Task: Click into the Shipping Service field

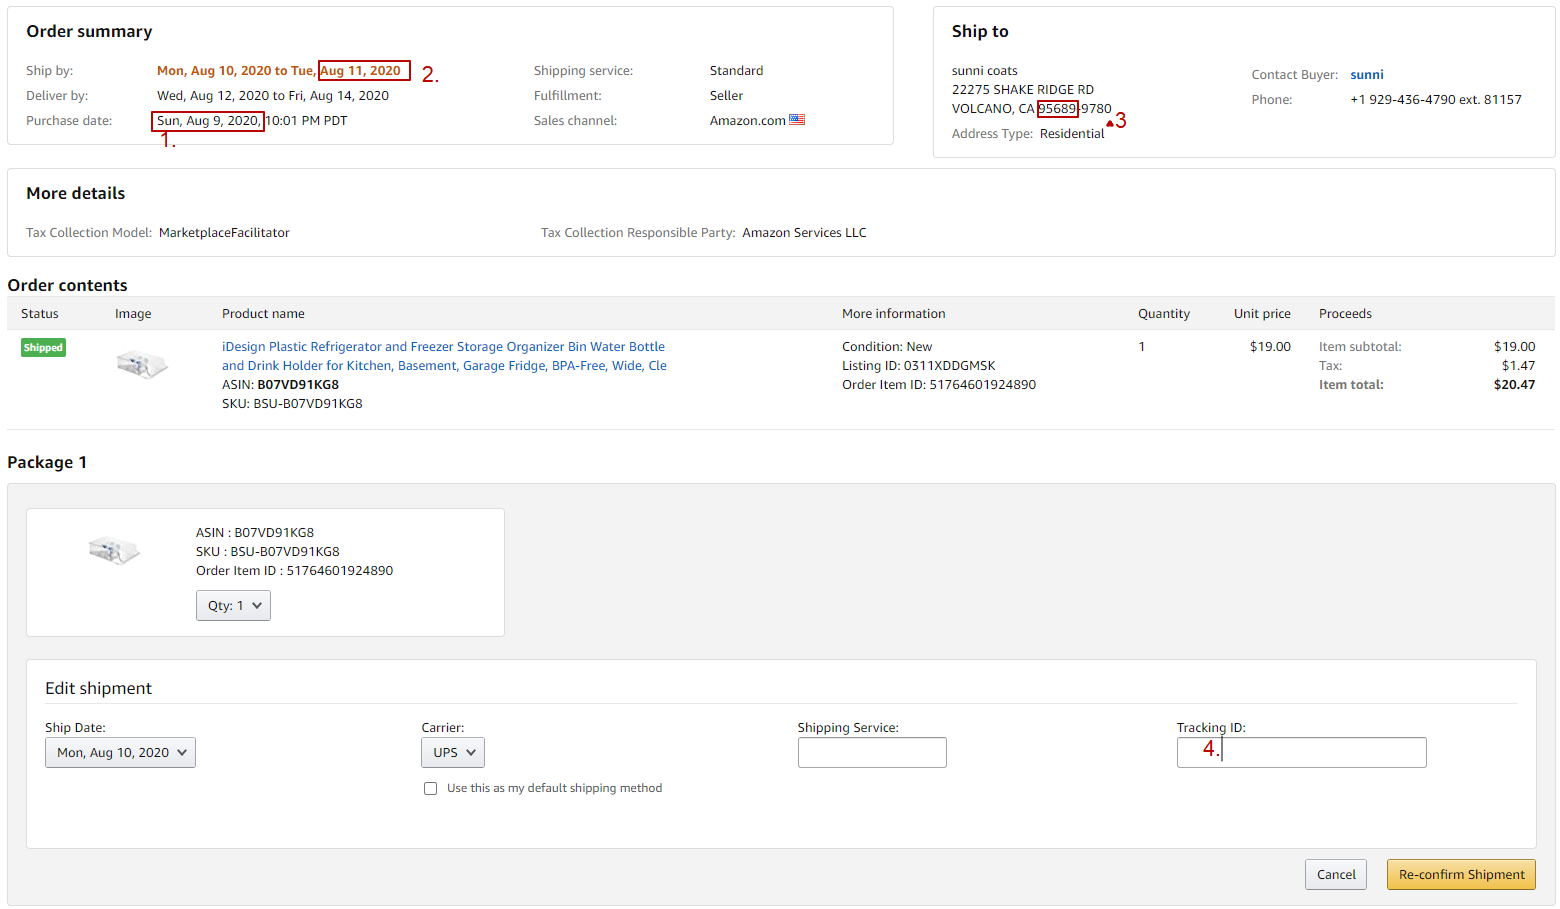Action: (x=872, y=753)
